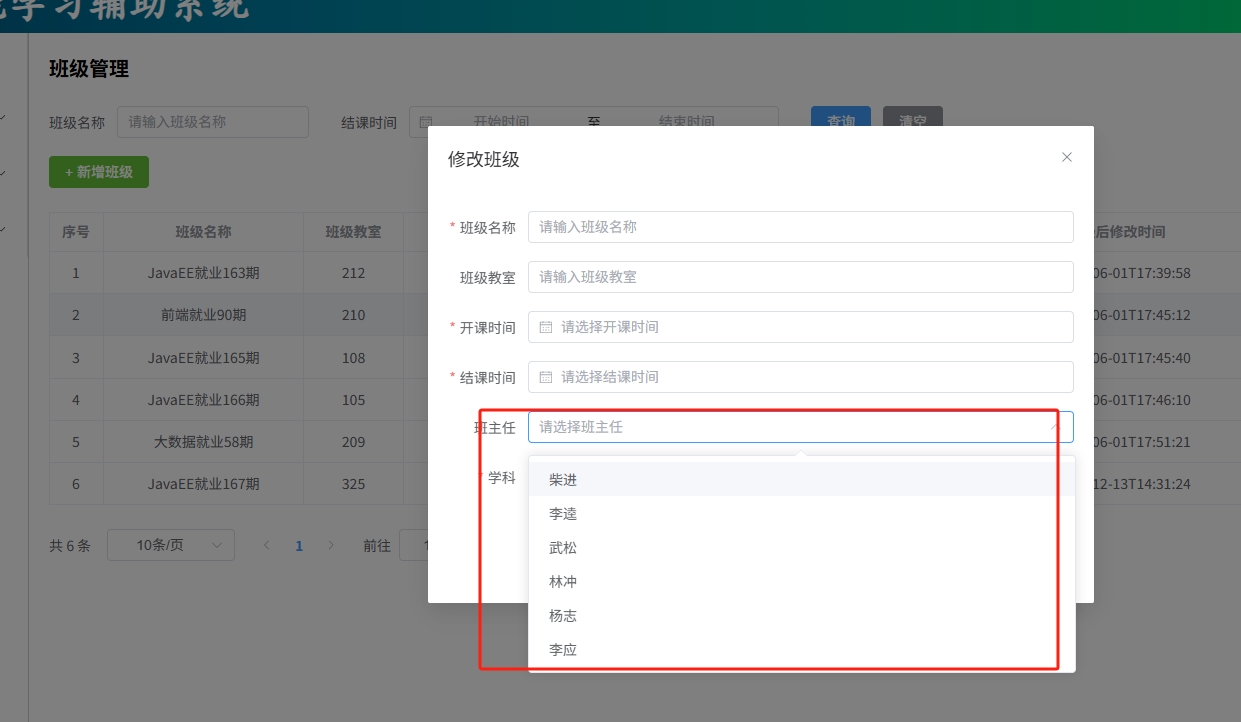The height and width of the screenshot is (722, 1241).
Task: Click the 班级名称 input in the dialog
Action: click(800, 227)
